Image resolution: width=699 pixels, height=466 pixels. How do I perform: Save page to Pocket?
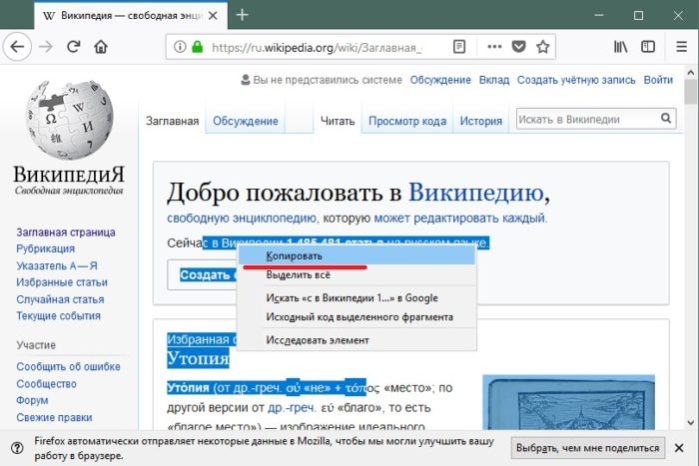(518, 47)
